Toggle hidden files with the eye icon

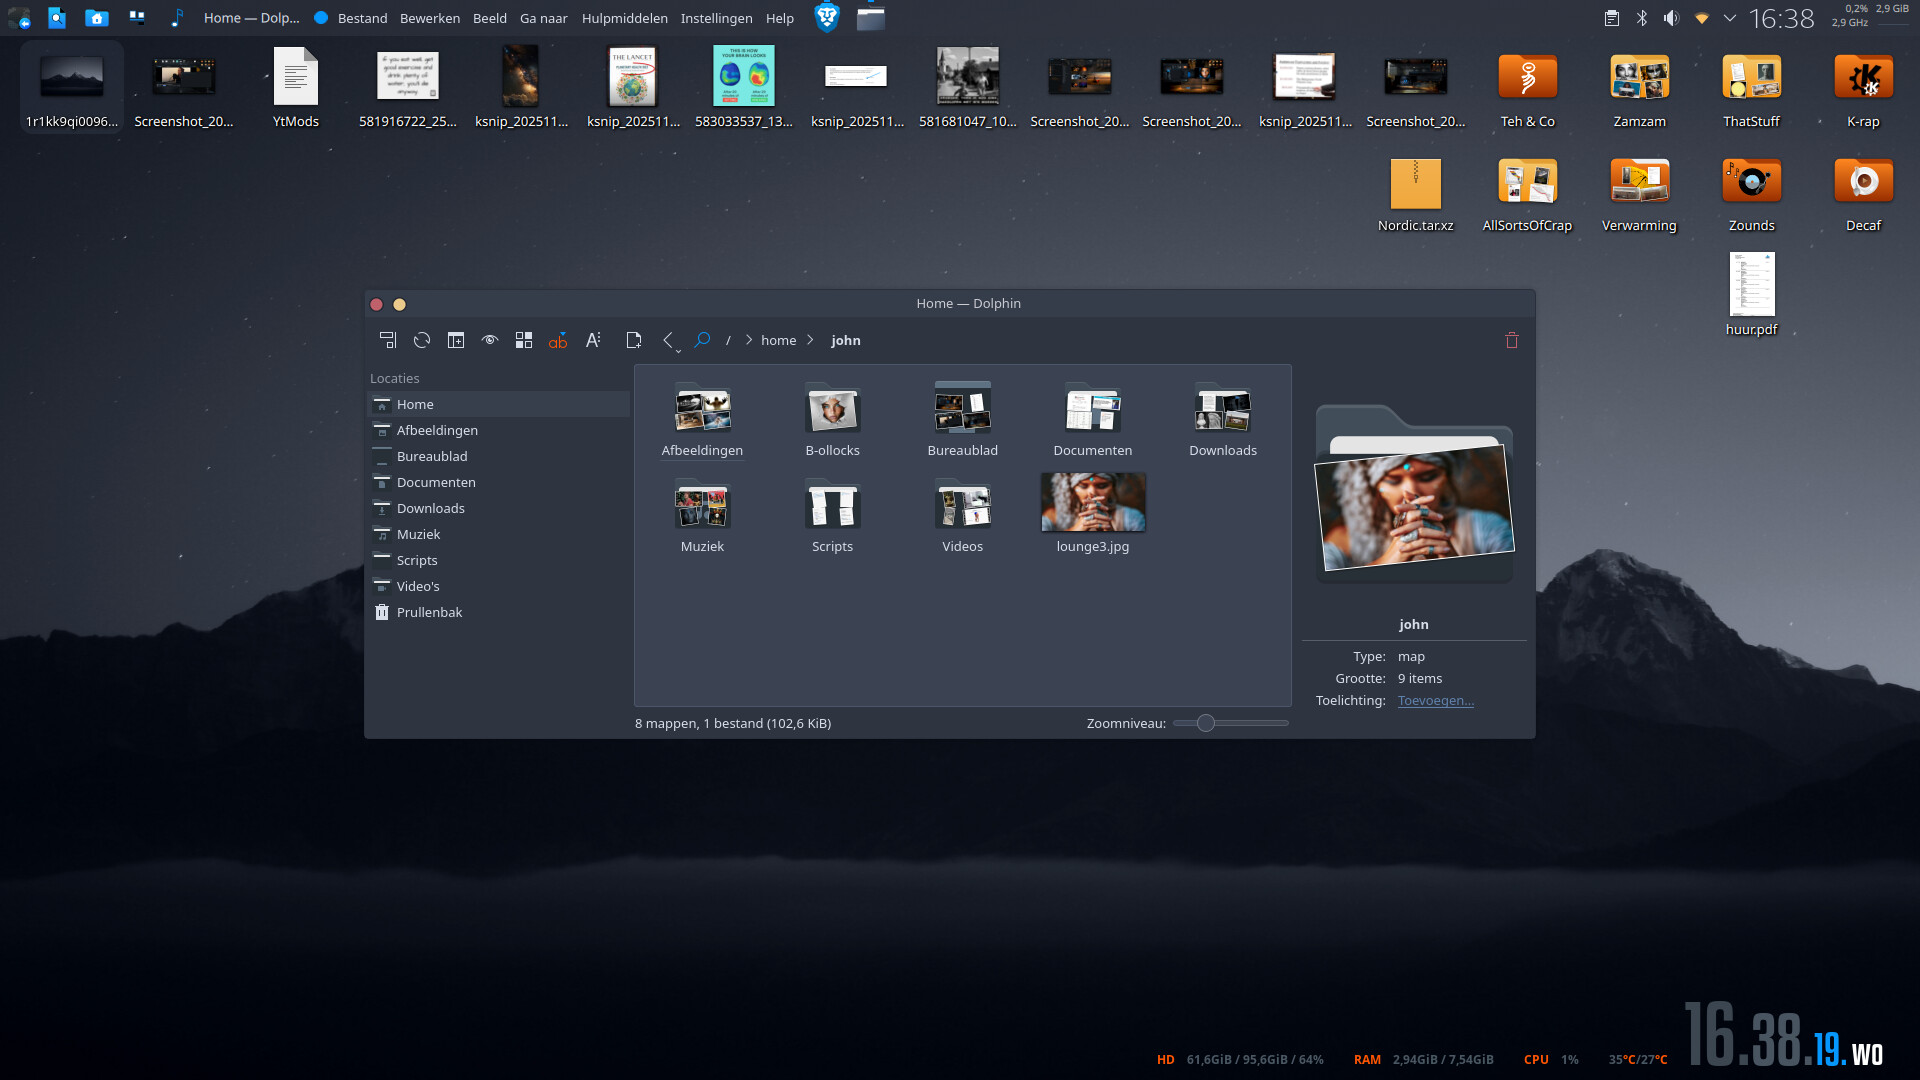click(490, 340)
